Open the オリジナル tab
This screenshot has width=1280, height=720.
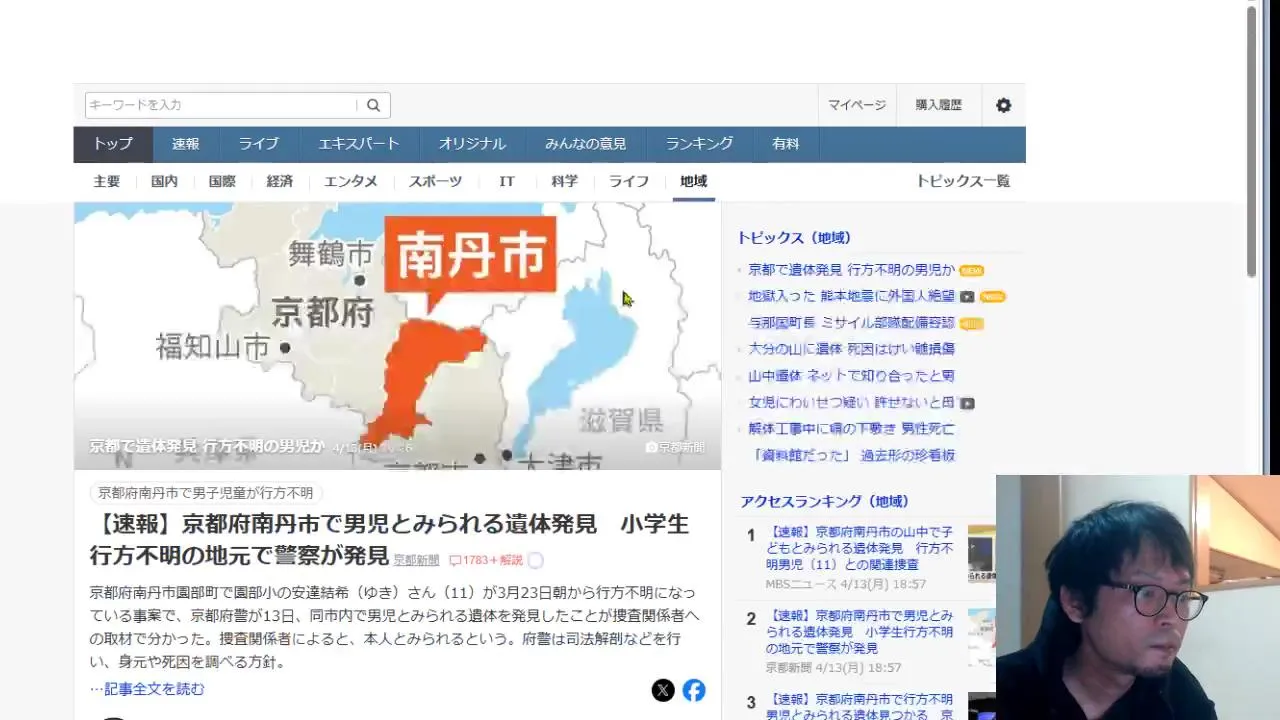(472, 144)
